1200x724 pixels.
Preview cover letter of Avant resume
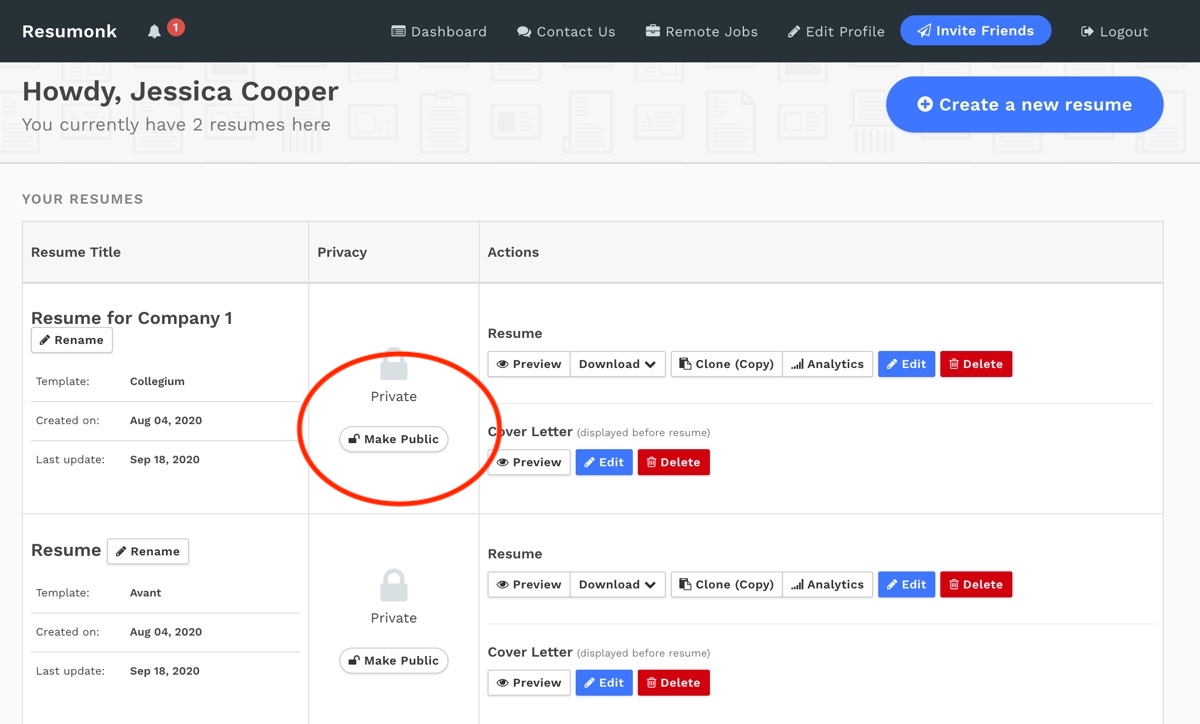click(529, 682)
